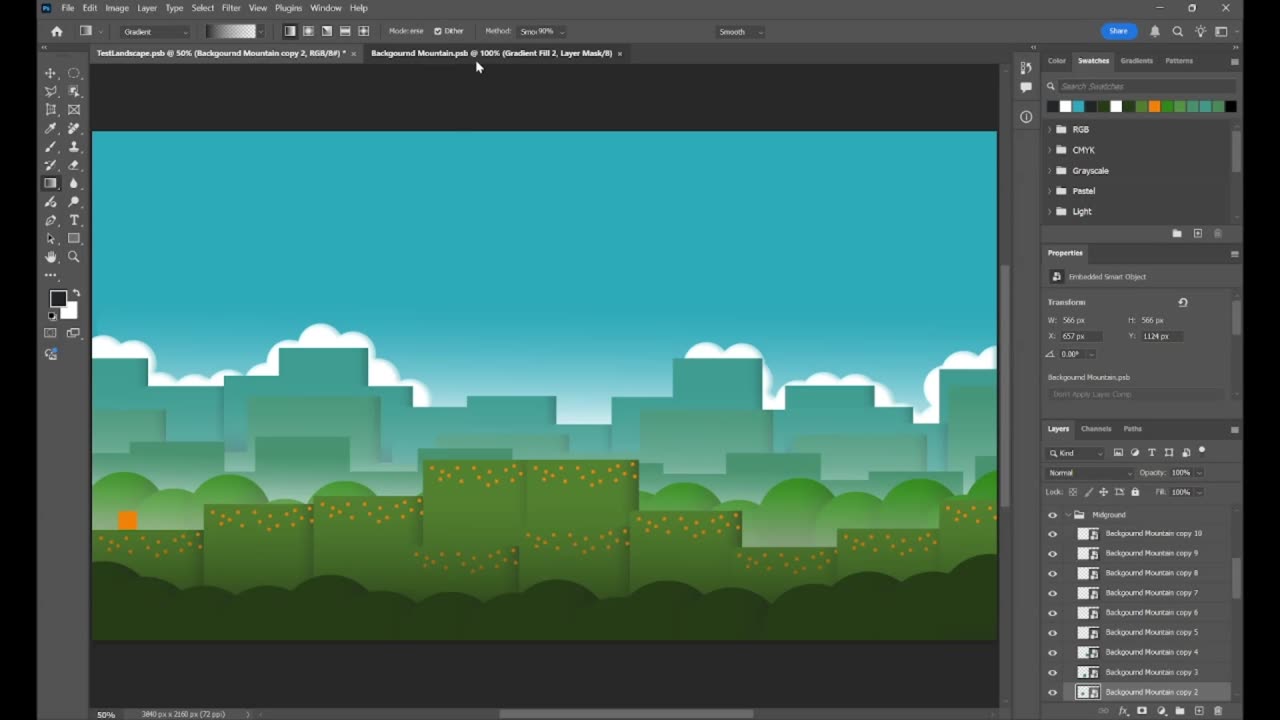
Task: Select the Pen tool
Action: pos(51,220)
